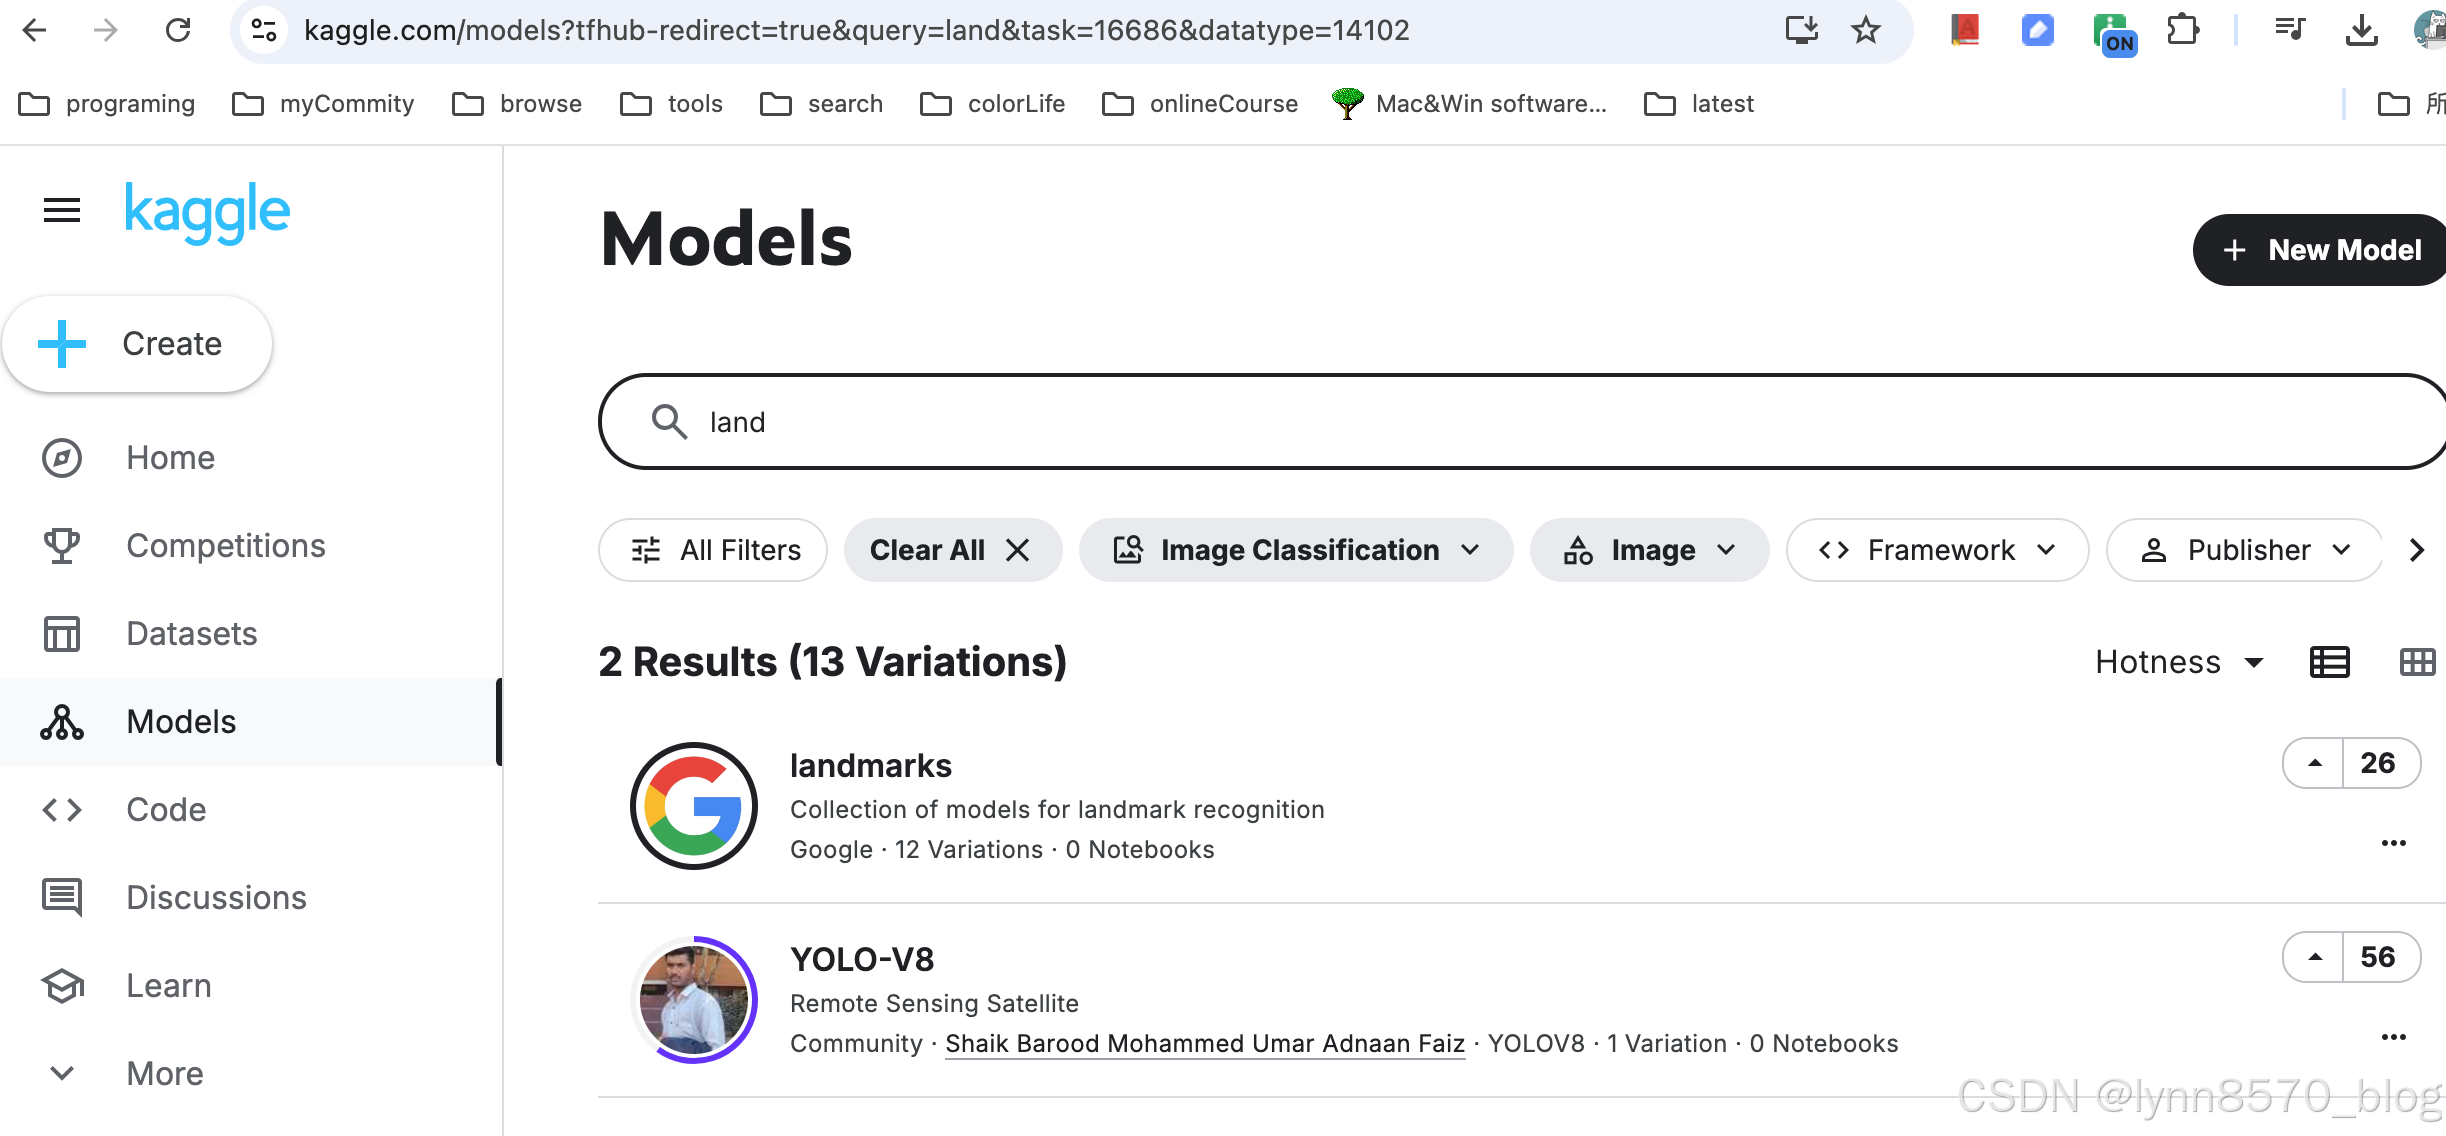This screenshot has height=1136, width=2446.
Task: Open the myCommity bookmarks folder
Action: (323, 104)
